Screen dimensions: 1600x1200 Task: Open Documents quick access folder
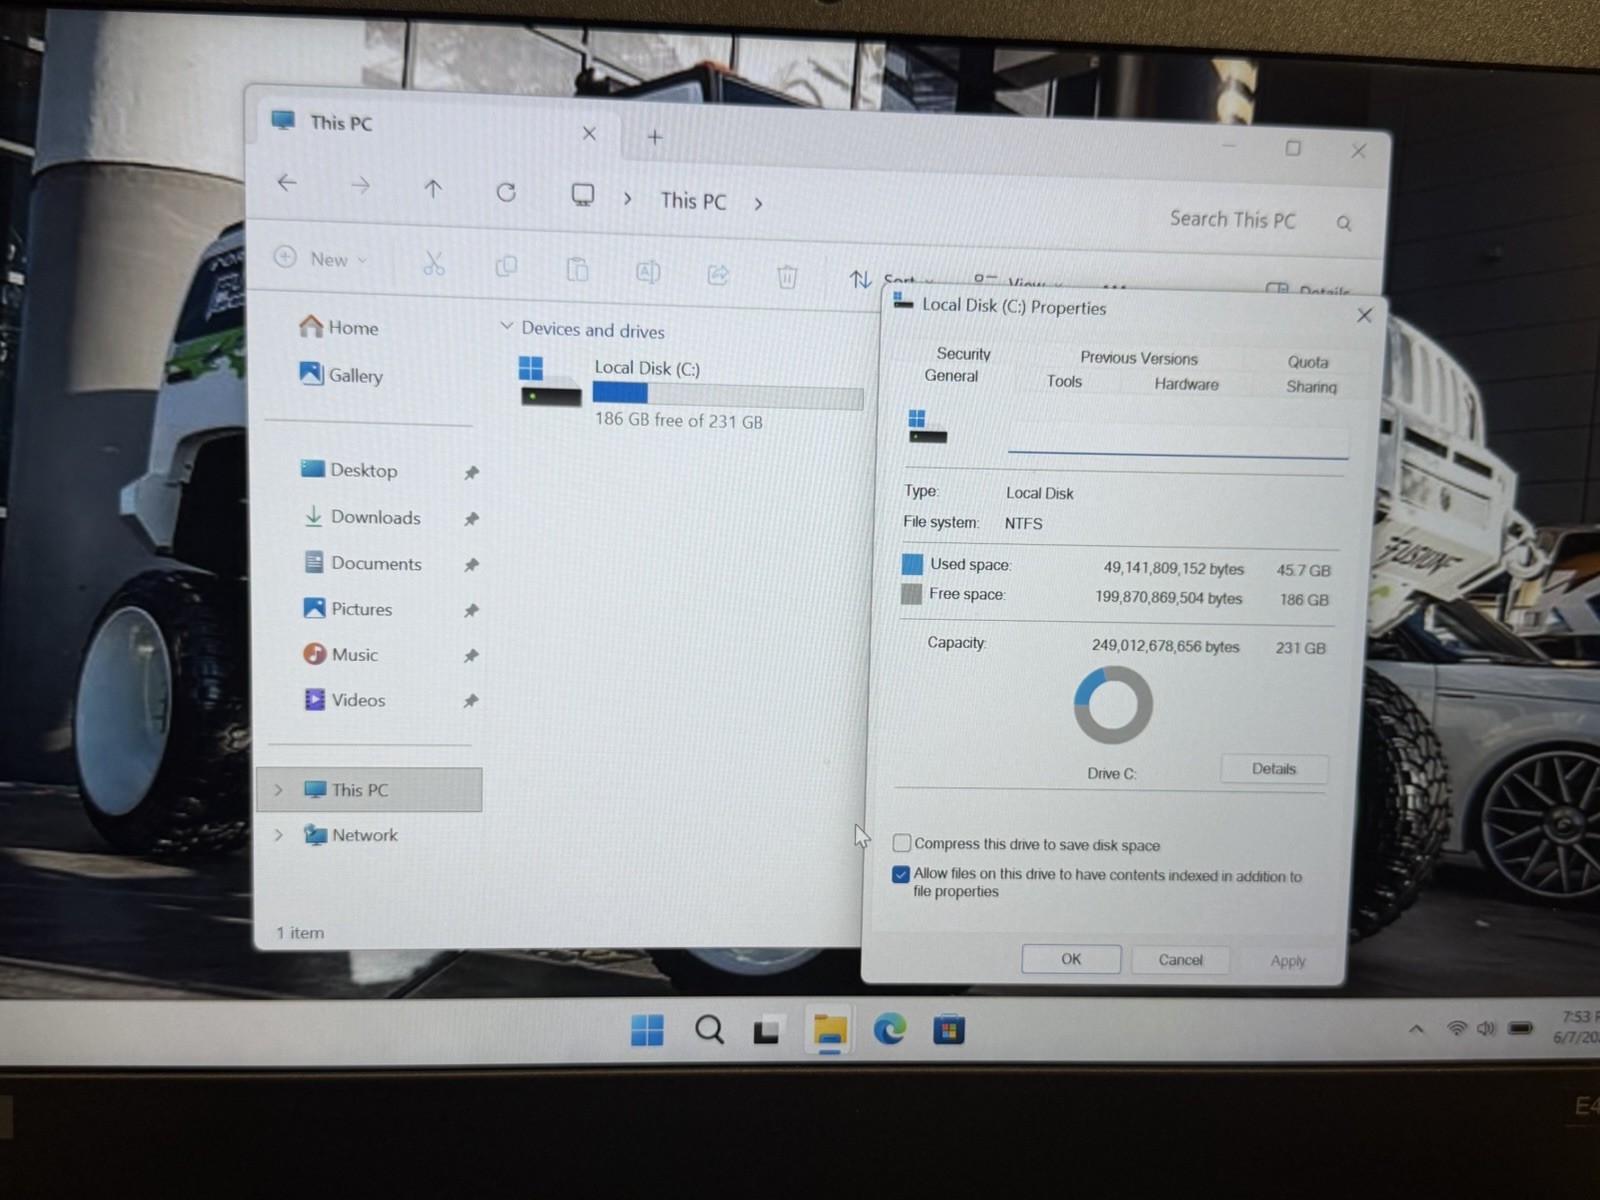pyautogui.click(x=363, y=563)
